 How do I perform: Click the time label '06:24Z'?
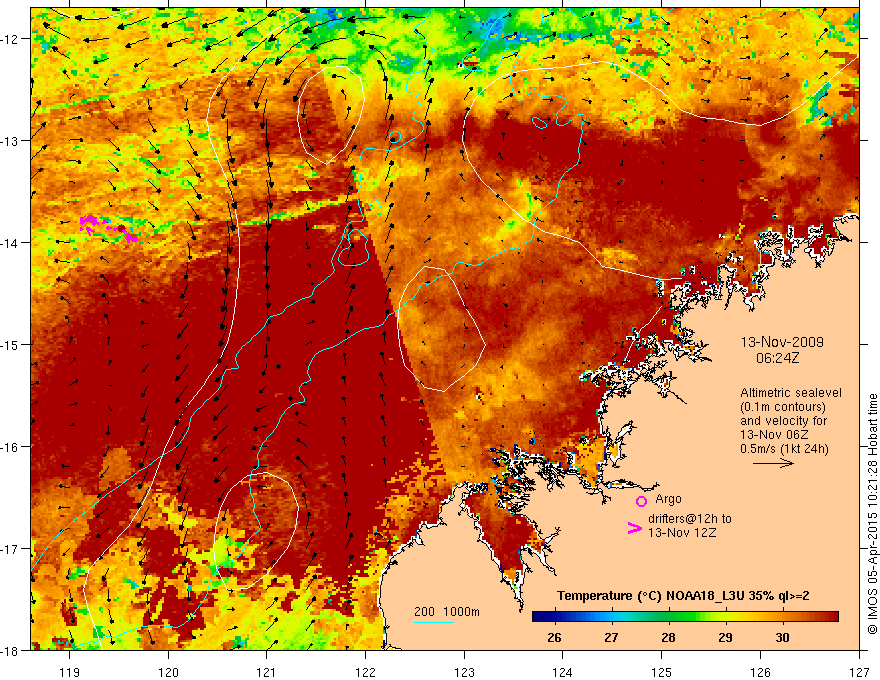click(x=777, y=358)
